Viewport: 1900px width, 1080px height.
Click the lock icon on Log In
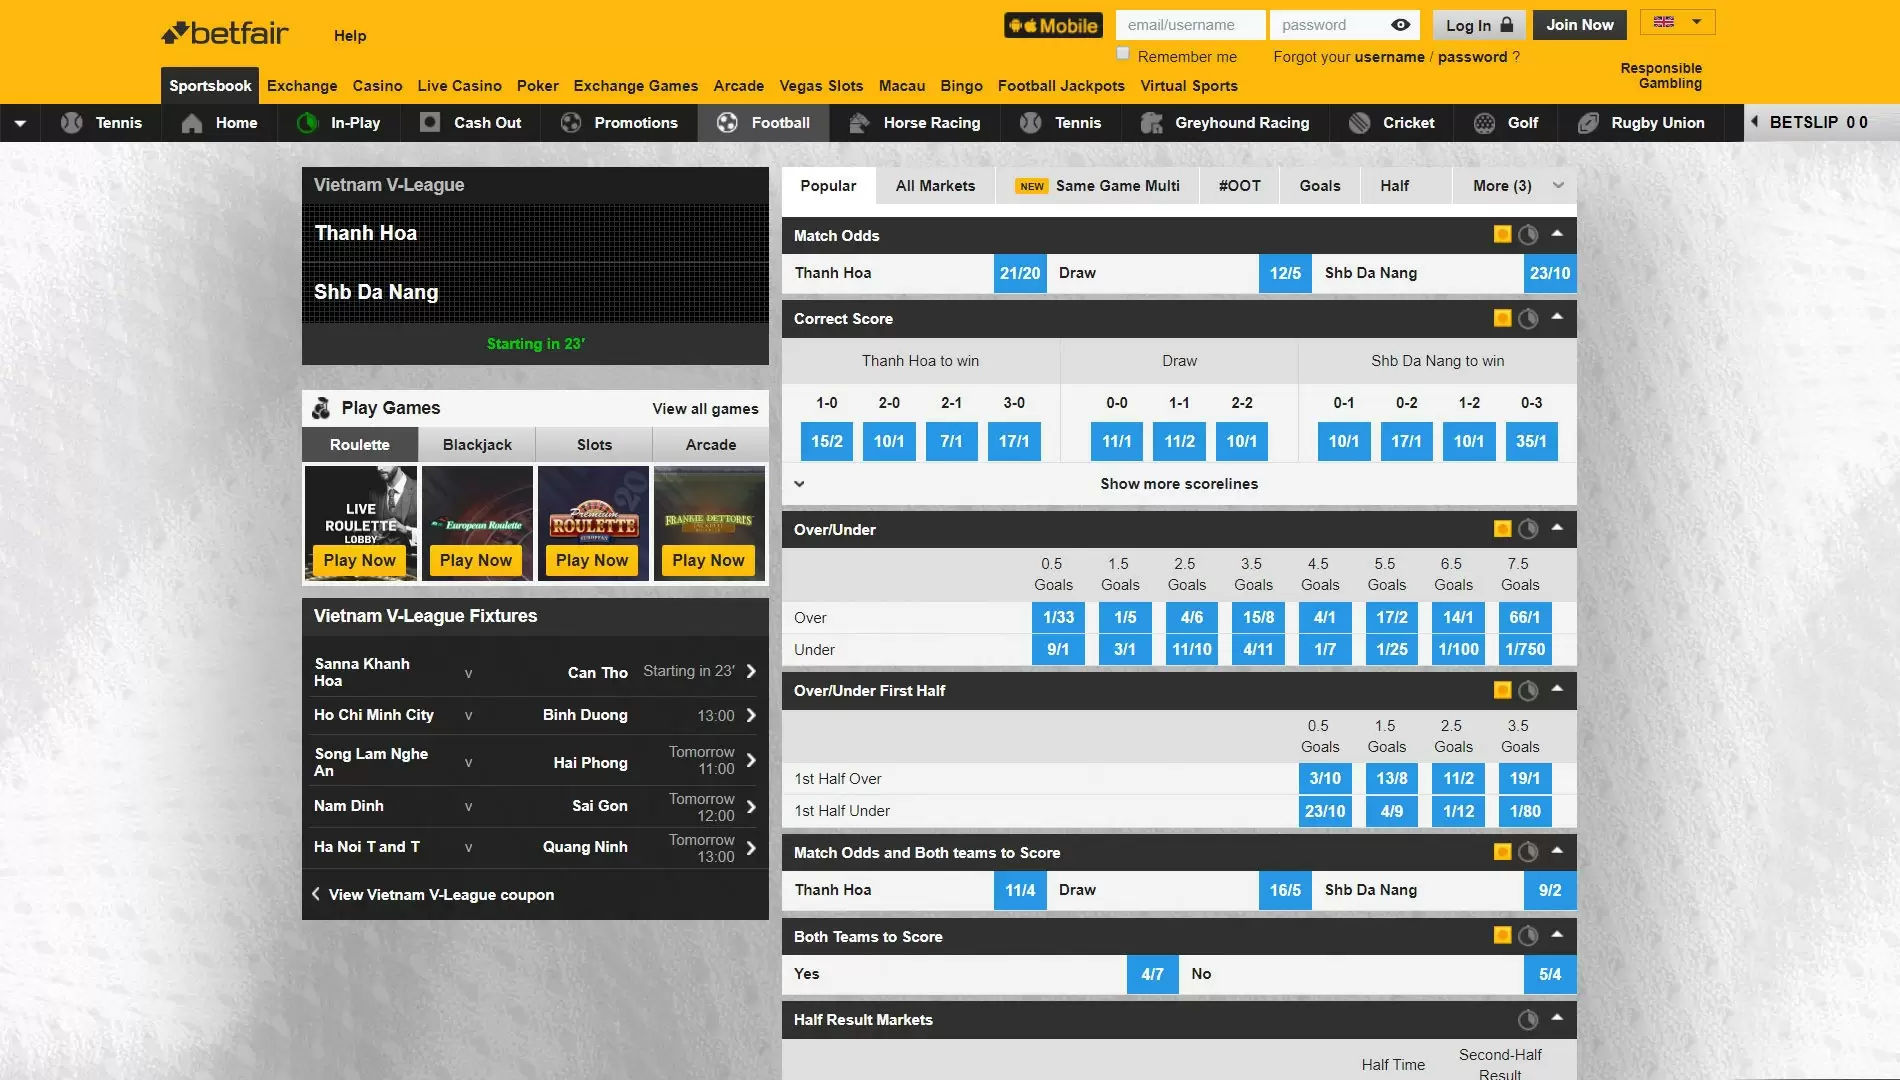tap(1507, 25)
